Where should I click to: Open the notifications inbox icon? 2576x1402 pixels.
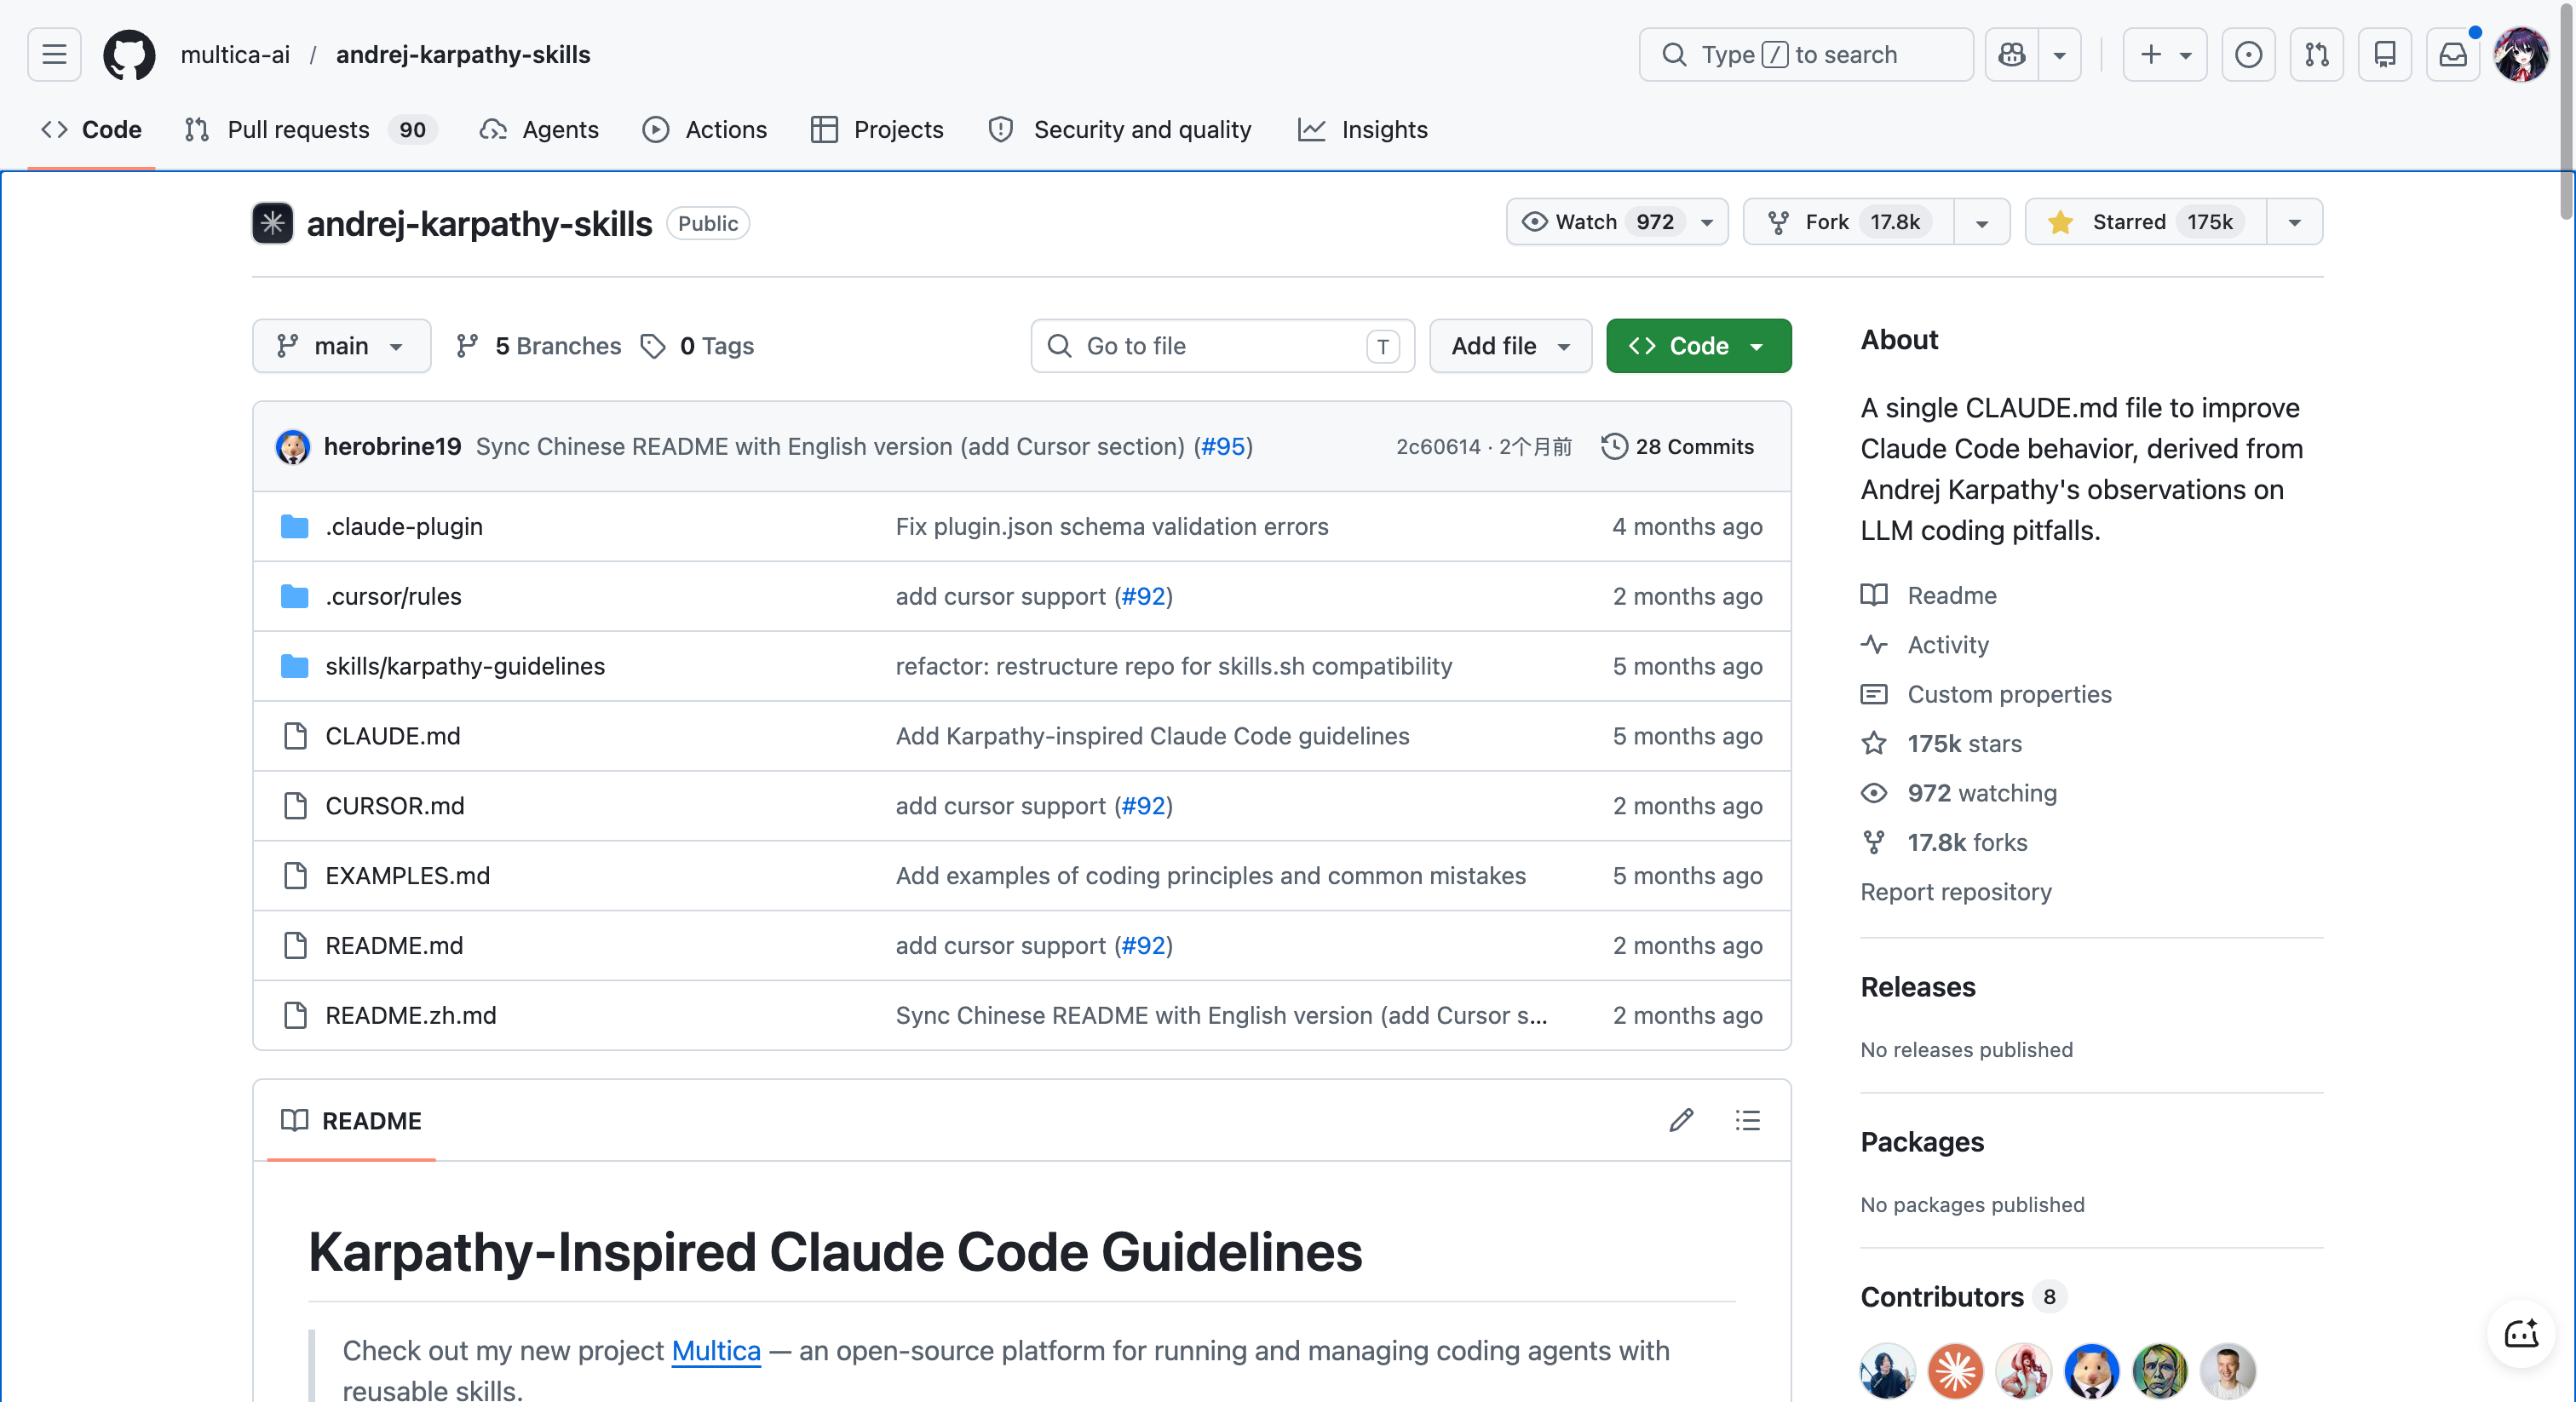coord(2452,54)
